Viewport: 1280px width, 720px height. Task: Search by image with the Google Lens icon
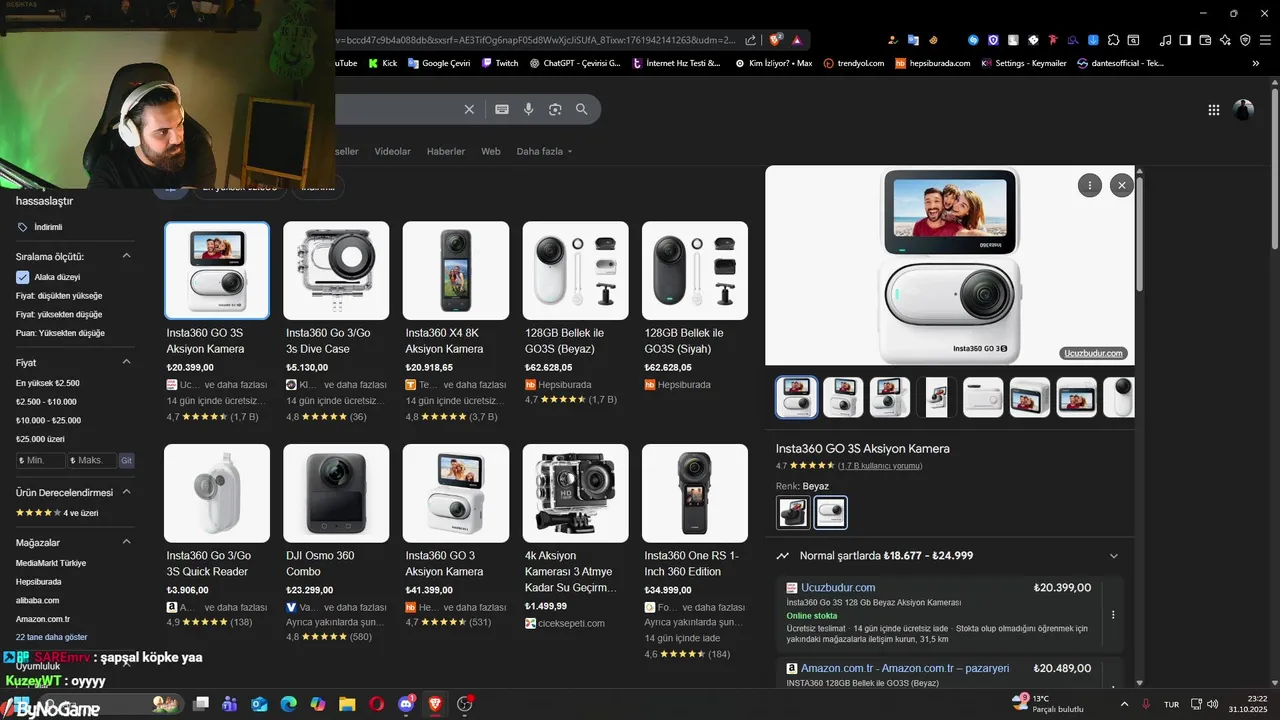[555, 109]
